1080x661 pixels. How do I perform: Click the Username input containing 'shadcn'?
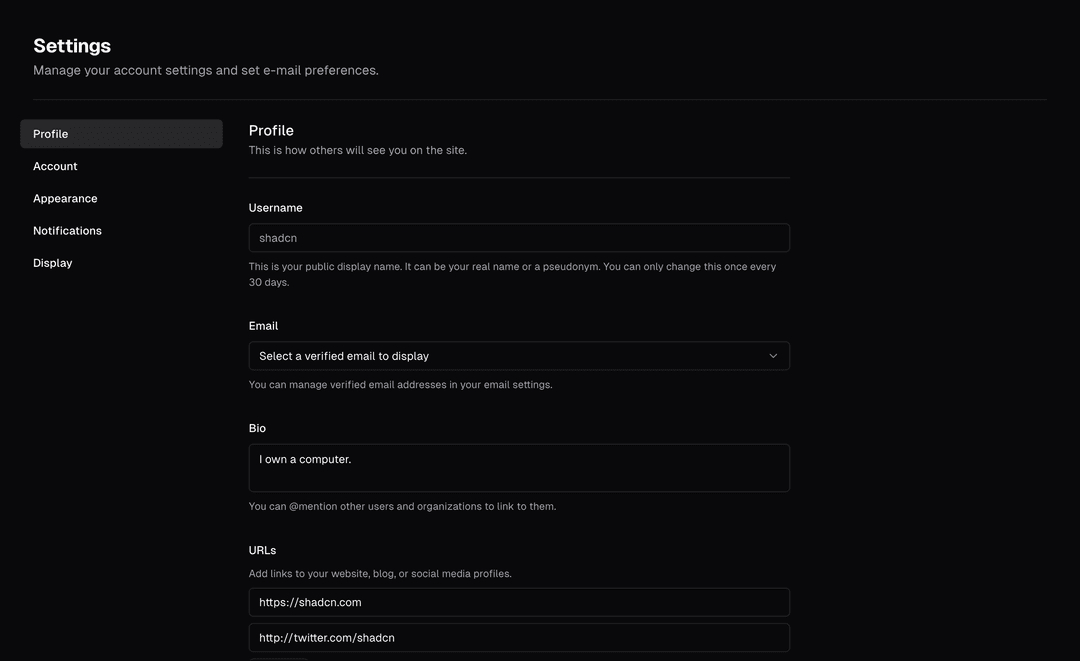[x=518, y=237]
